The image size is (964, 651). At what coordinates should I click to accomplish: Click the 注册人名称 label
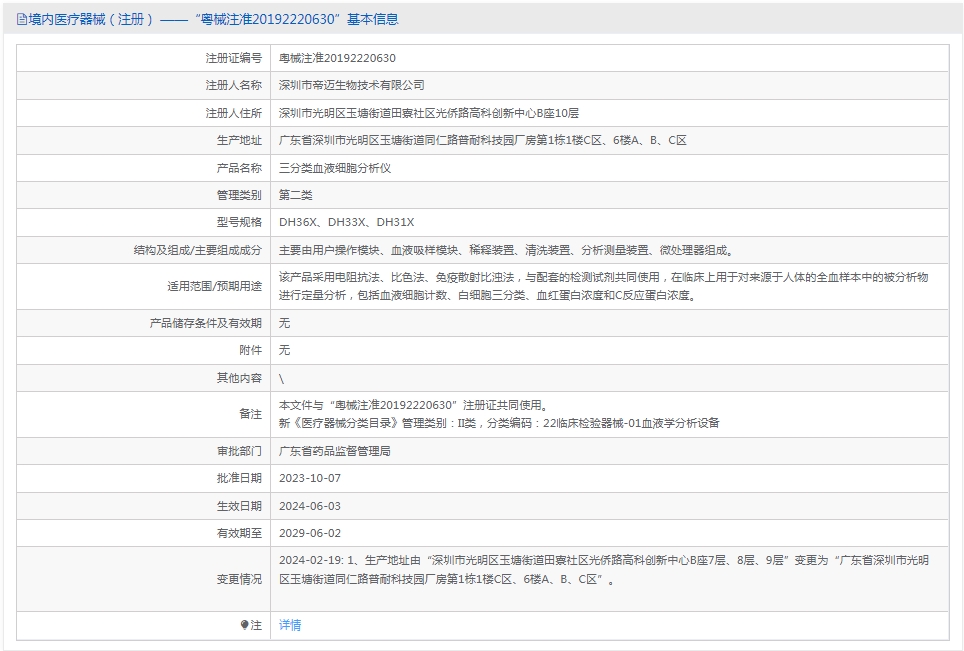[234, 85]
